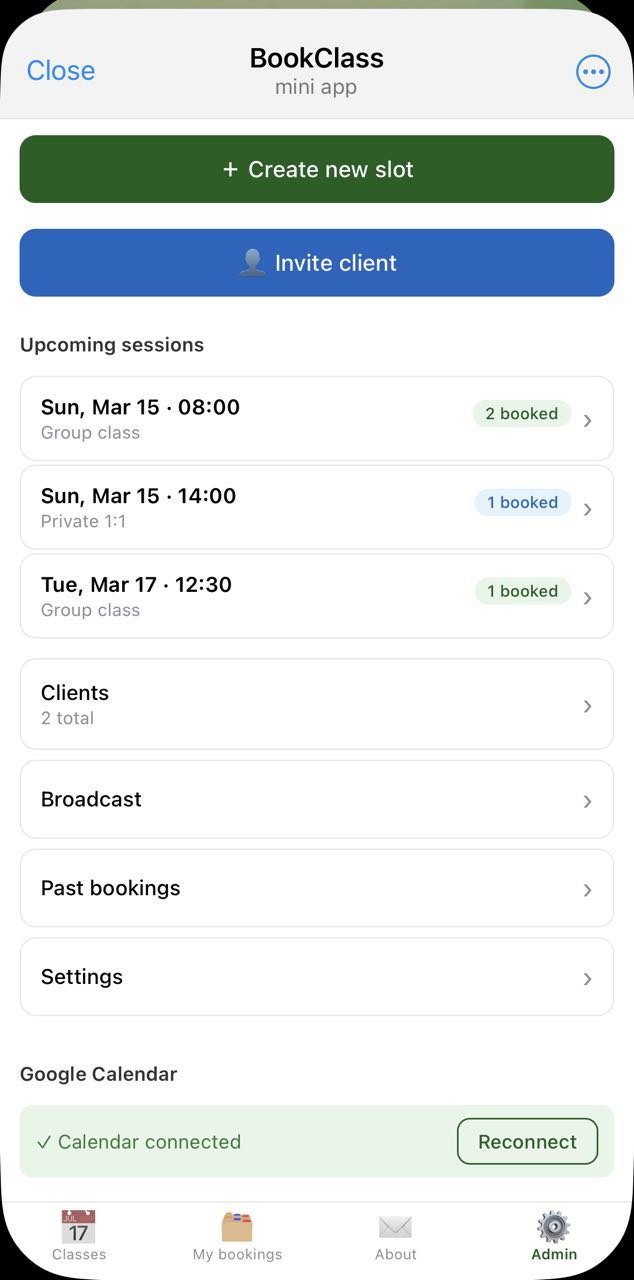Open the three-dot menu in the header

593,71
